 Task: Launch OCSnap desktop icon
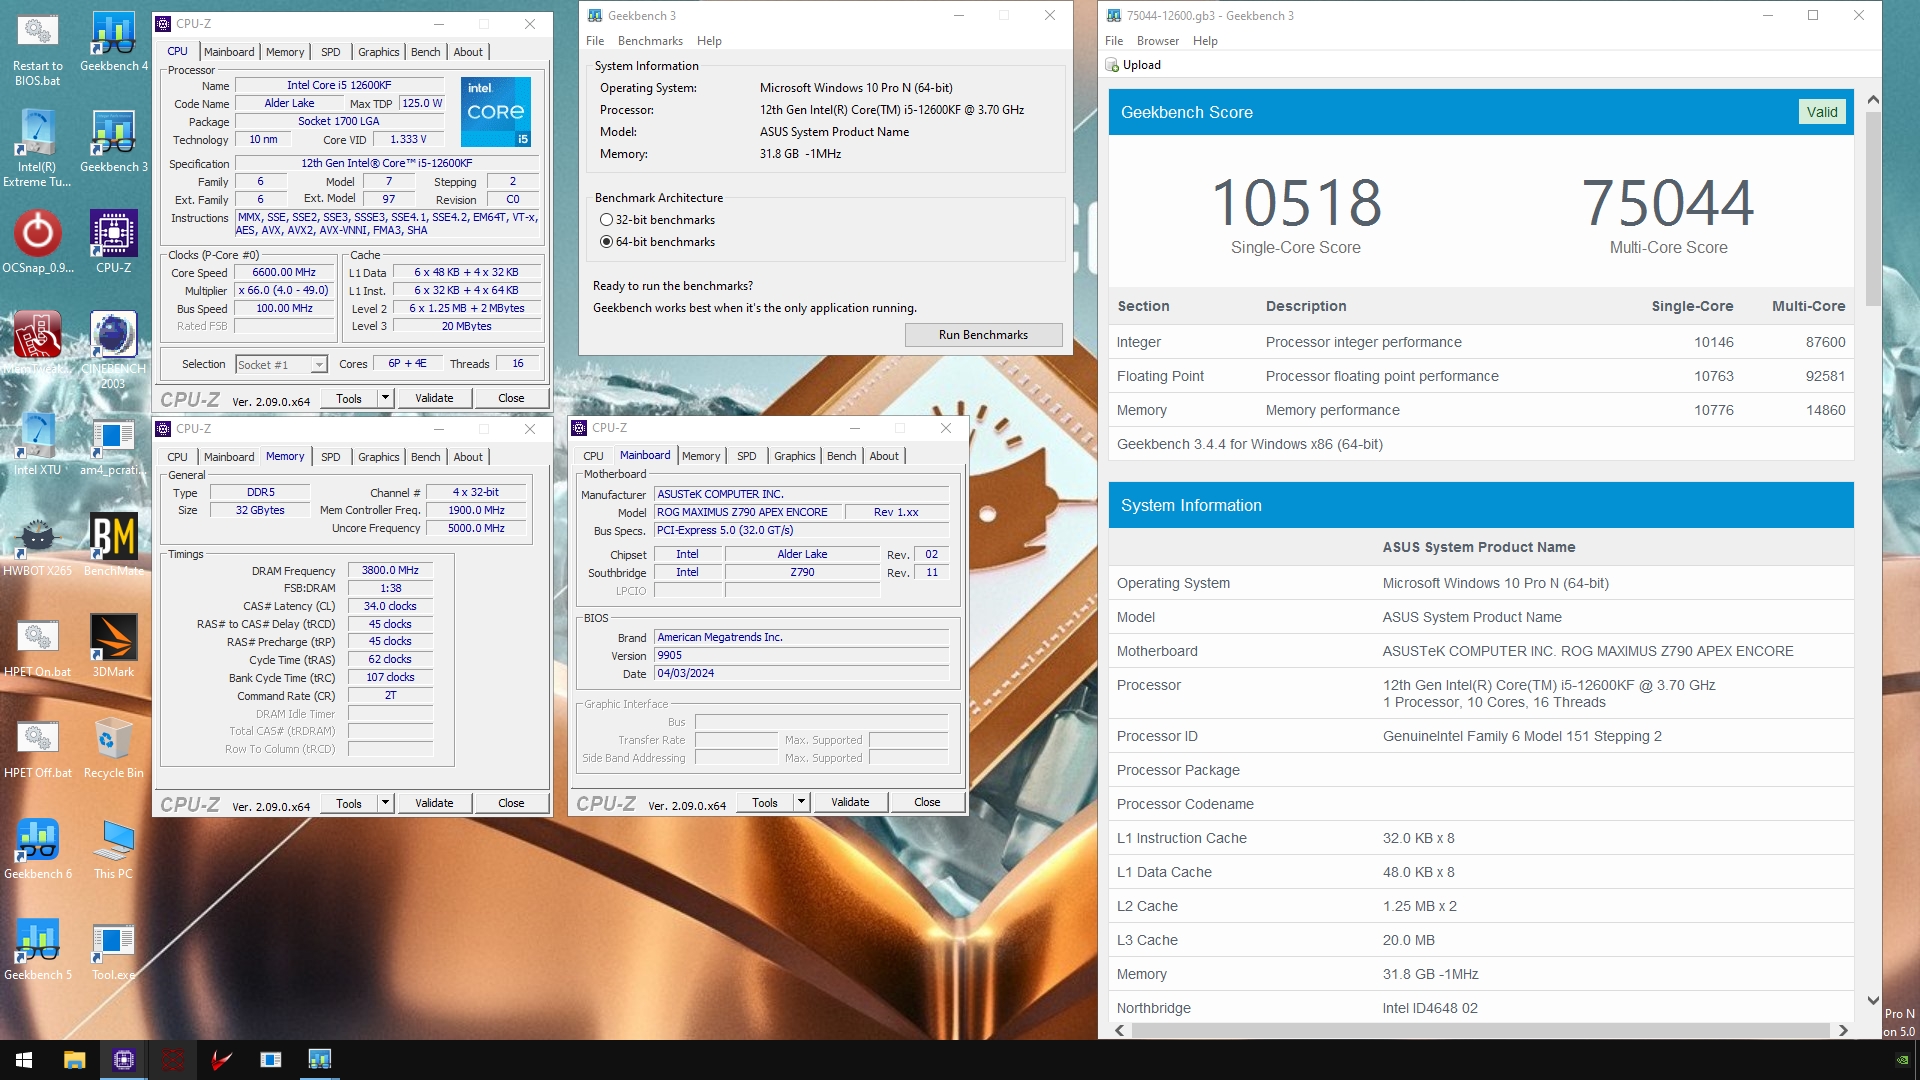coord(37,242)
